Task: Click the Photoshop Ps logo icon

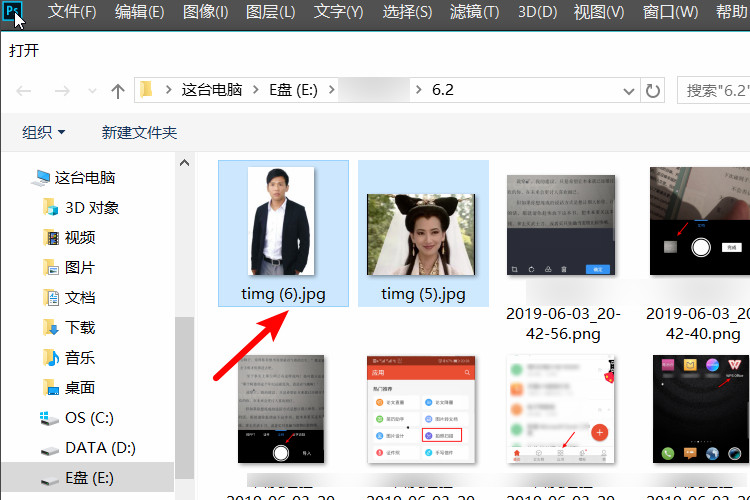Action: 12,11
